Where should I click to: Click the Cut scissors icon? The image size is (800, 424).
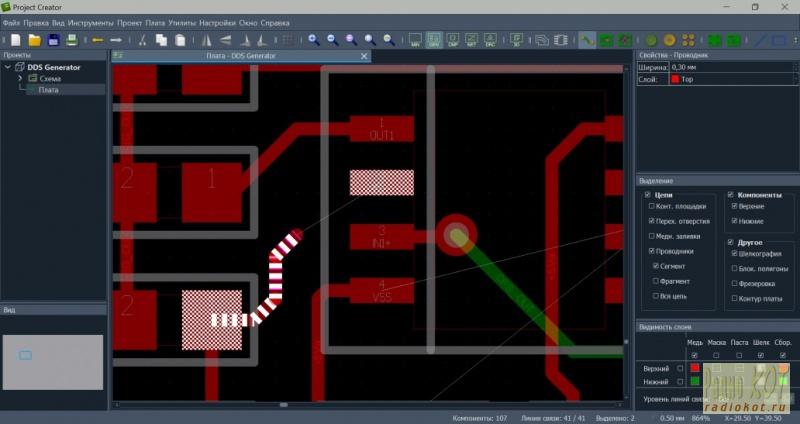point(143,40)
